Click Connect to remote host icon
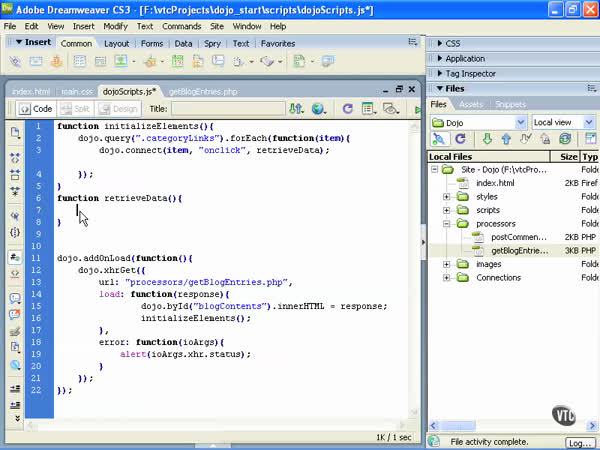Screen dimensions: 600x450 click(x=439, y=139)
